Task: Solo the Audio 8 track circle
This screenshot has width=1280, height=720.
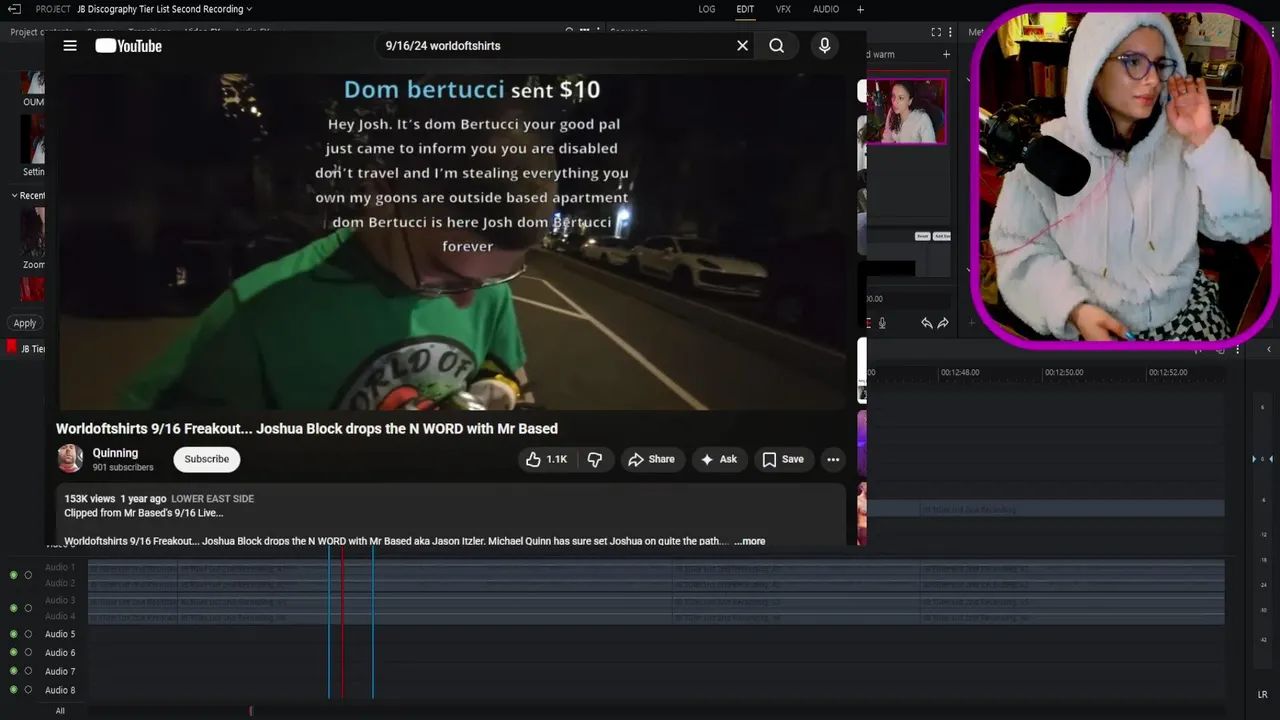Action: click(x=28, y=690)
